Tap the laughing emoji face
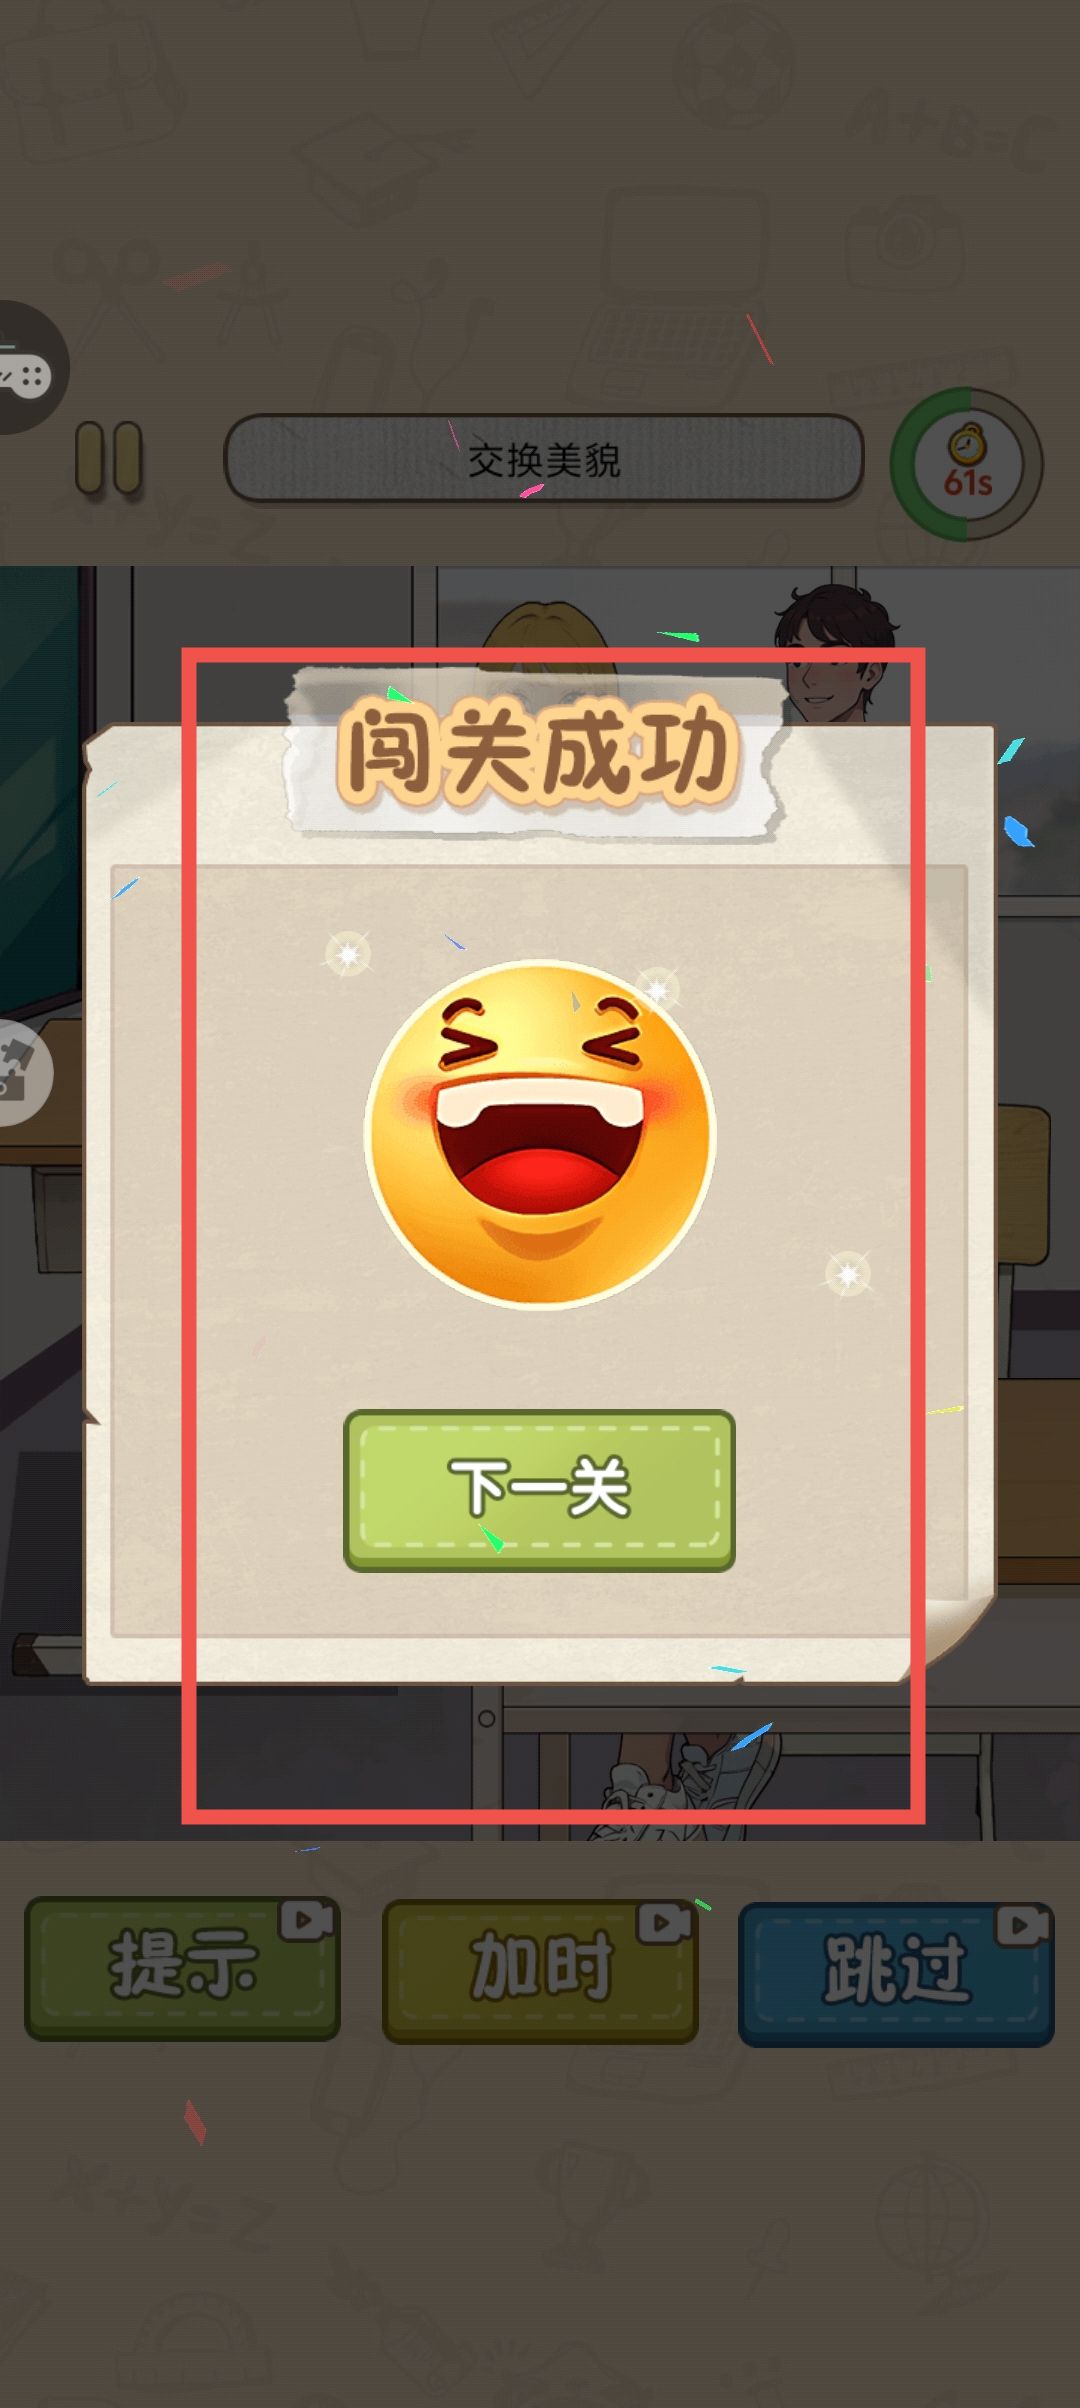Viewport: 1080px width, 2408px height. click(540, 1134)
